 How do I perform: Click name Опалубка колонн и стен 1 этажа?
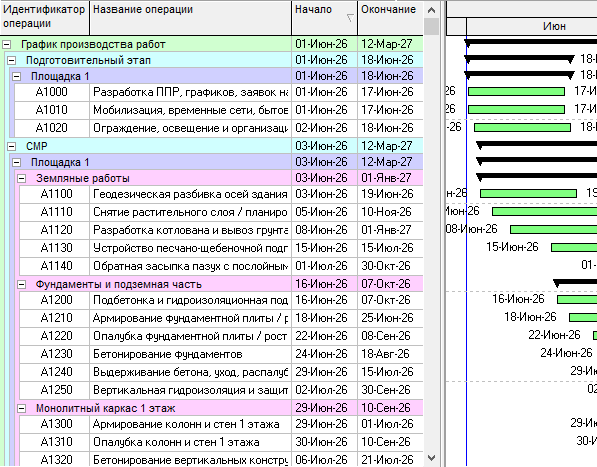[176, 442]
